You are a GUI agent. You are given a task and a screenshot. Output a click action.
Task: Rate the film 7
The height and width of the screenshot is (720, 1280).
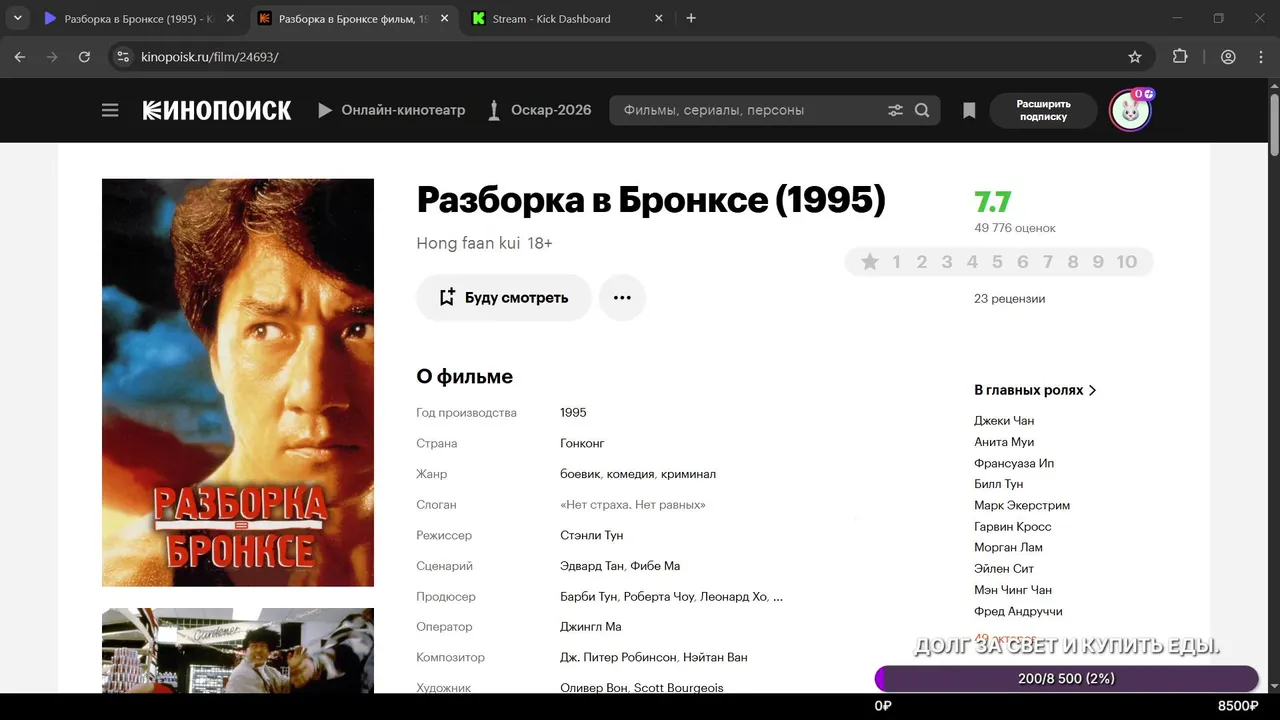[1048, 262]
